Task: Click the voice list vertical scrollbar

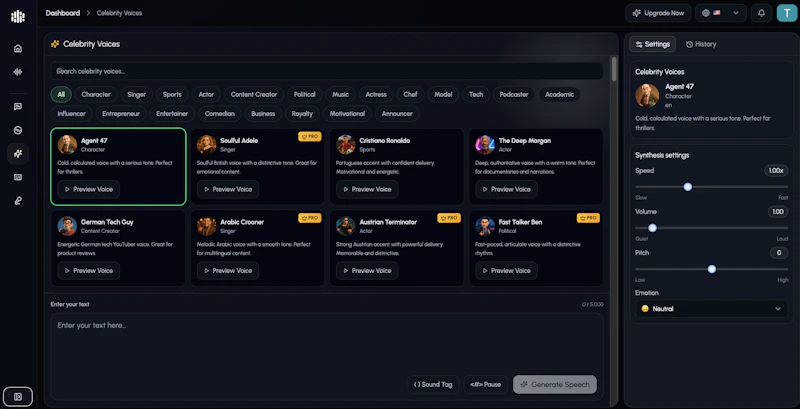Action: (x=614, y=69)
